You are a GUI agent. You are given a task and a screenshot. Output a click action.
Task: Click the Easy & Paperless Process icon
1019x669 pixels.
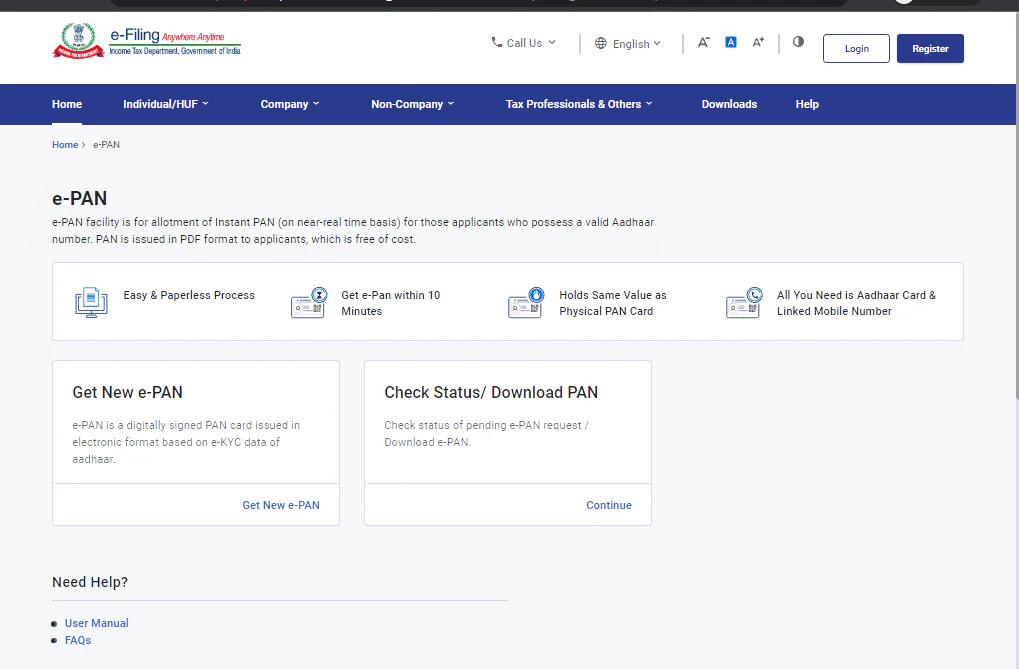[x=91, y=302]
